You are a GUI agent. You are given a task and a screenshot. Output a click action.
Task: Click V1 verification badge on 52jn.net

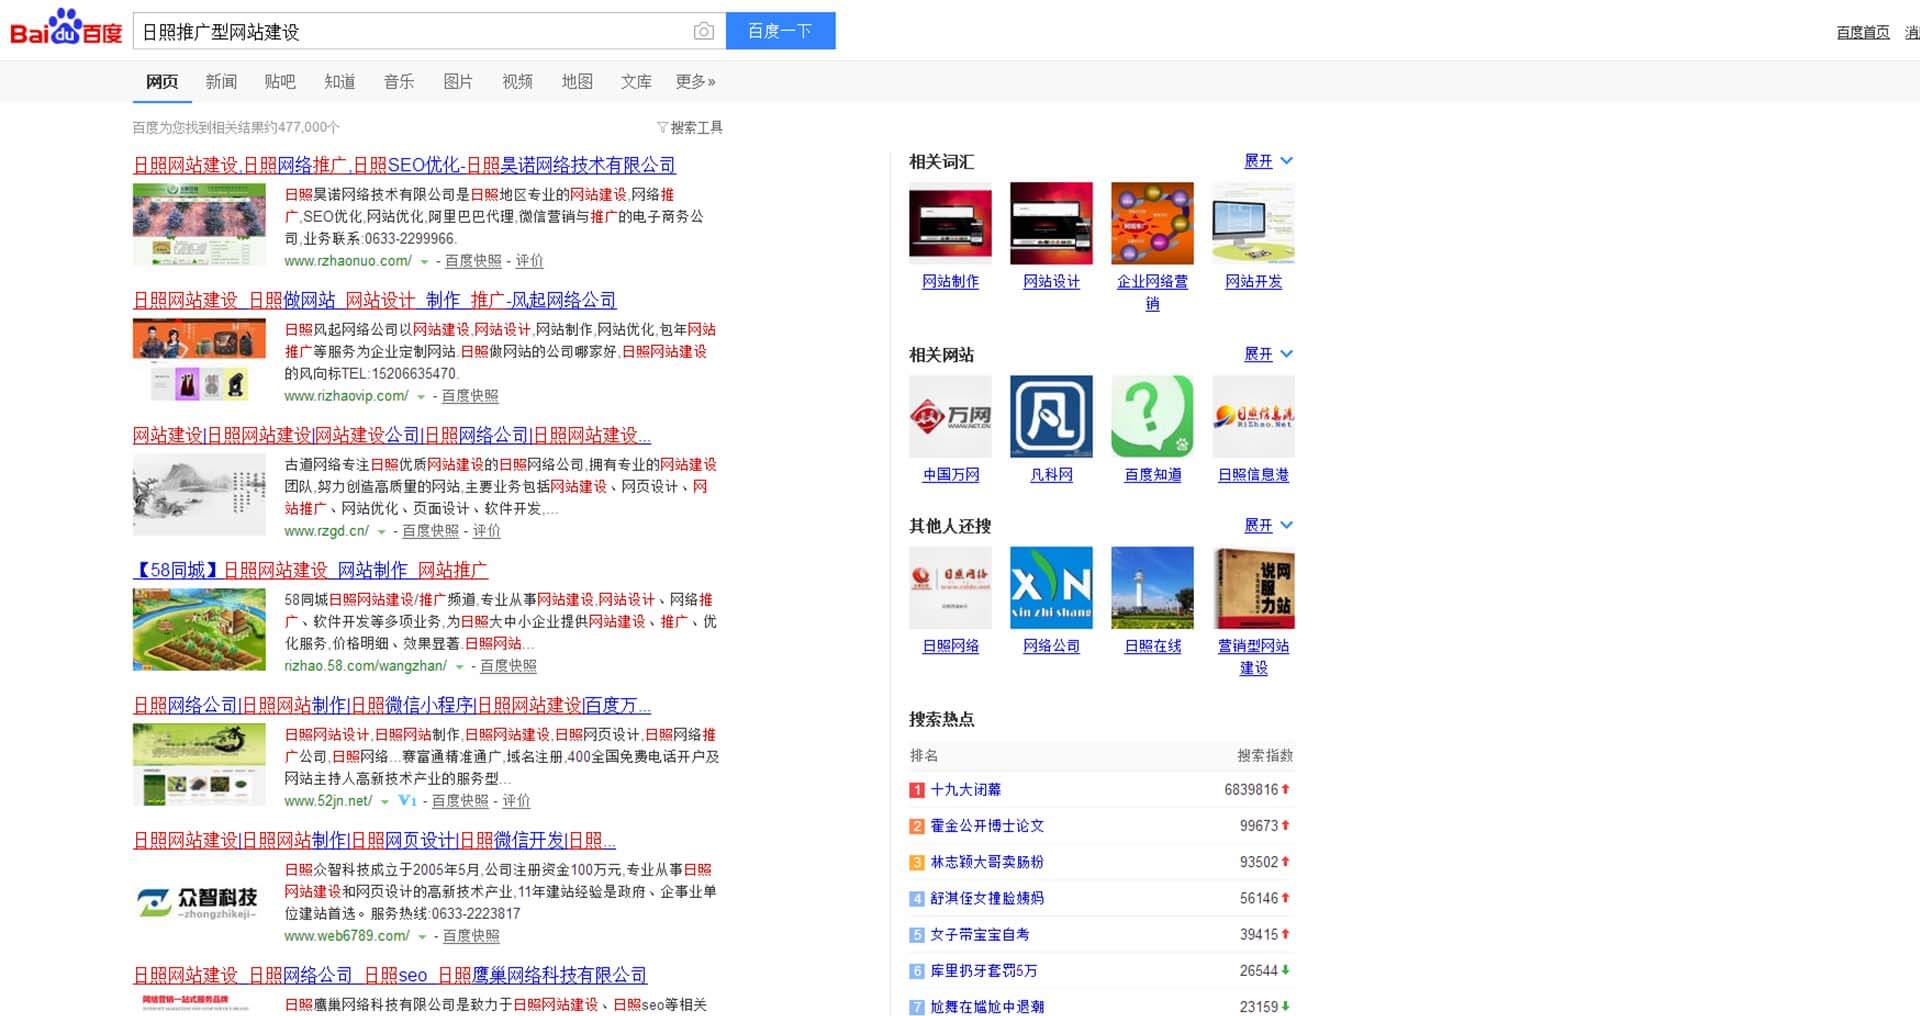pos(407,801)
